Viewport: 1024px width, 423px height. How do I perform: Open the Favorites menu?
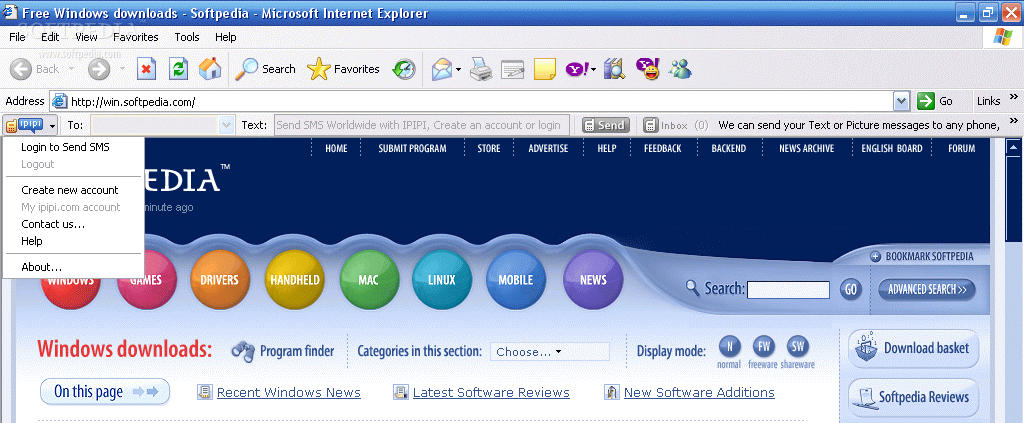pos(135,37)
